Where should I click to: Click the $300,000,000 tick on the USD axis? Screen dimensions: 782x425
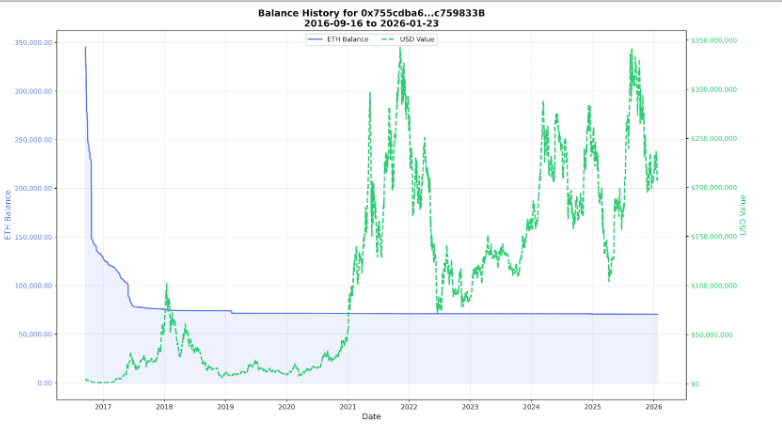point(714,90)
